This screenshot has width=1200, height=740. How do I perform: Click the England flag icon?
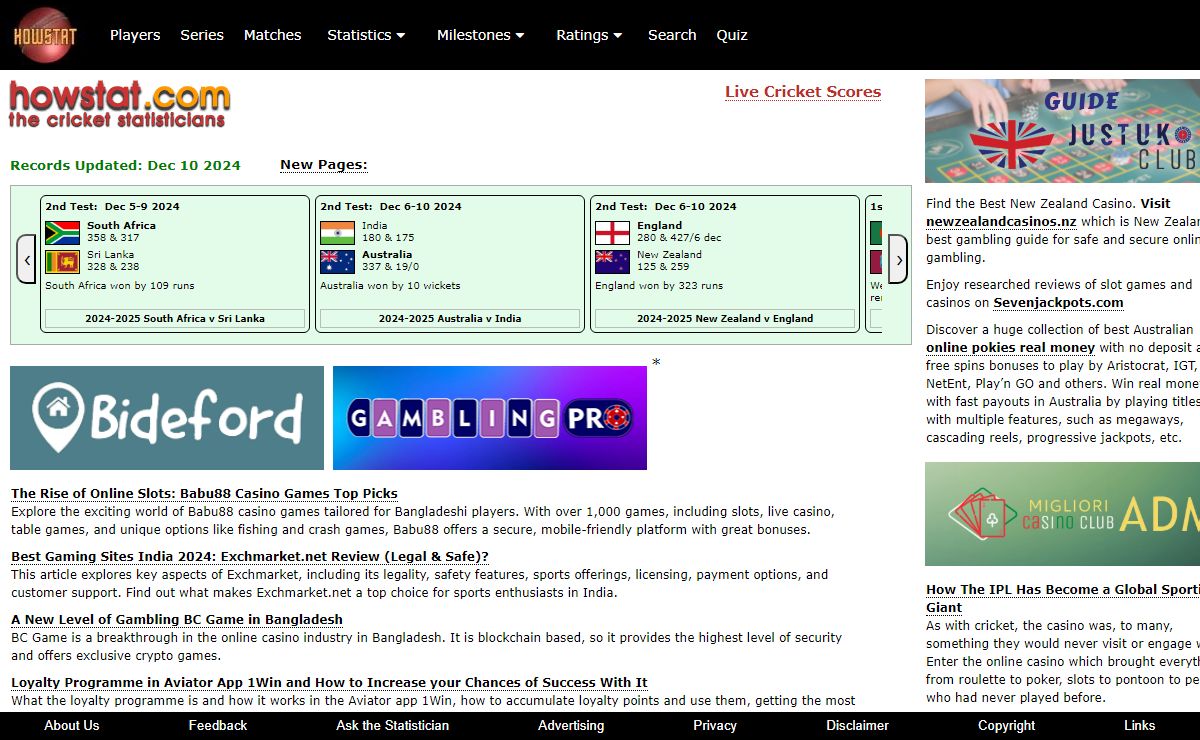tap(612, 233)
